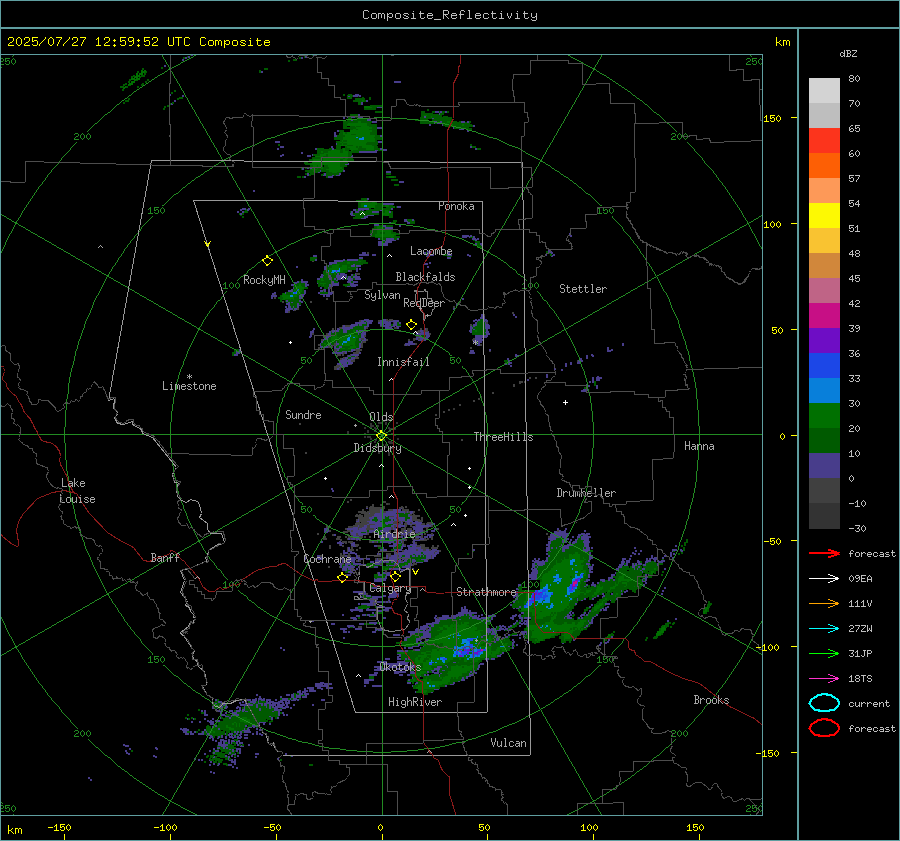Click the yellow radar site diamond at Didsbury

(x=381, y=436)
